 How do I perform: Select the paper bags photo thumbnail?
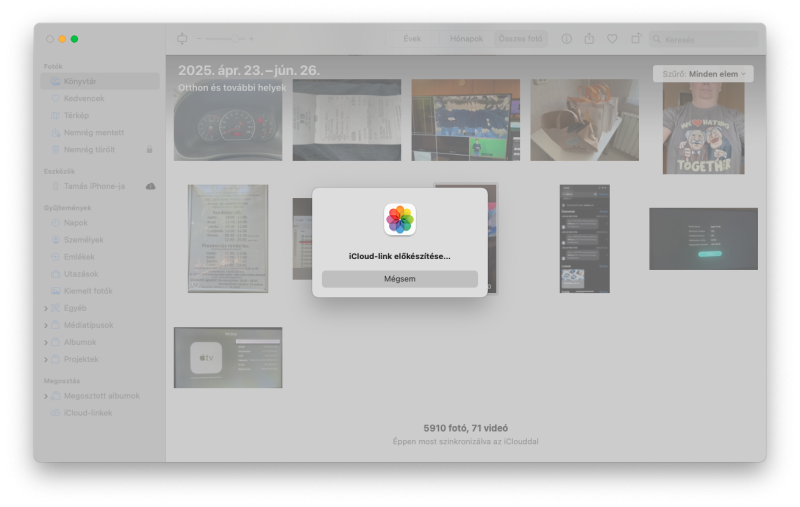[x=585, y=120]
